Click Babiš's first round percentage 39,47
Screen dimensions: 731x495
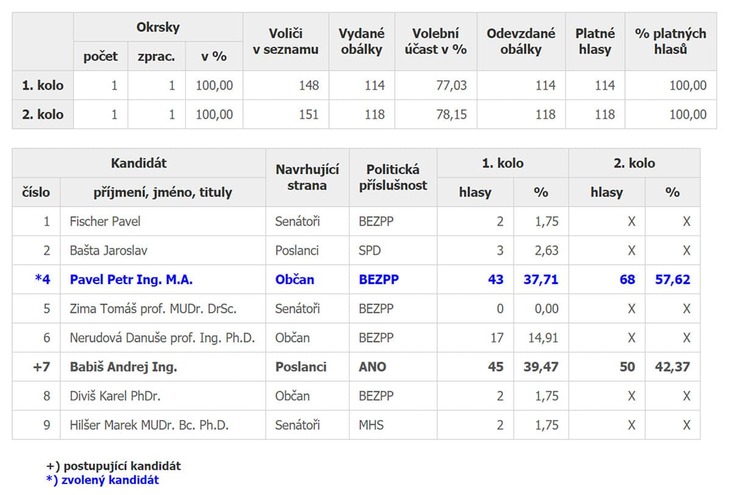pyautogui.click(x=541, y=367)
